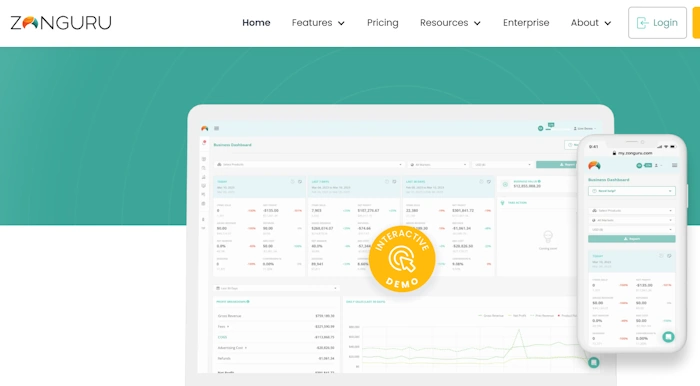Open the Need help dropdown on phone

[x=631, y=191]
